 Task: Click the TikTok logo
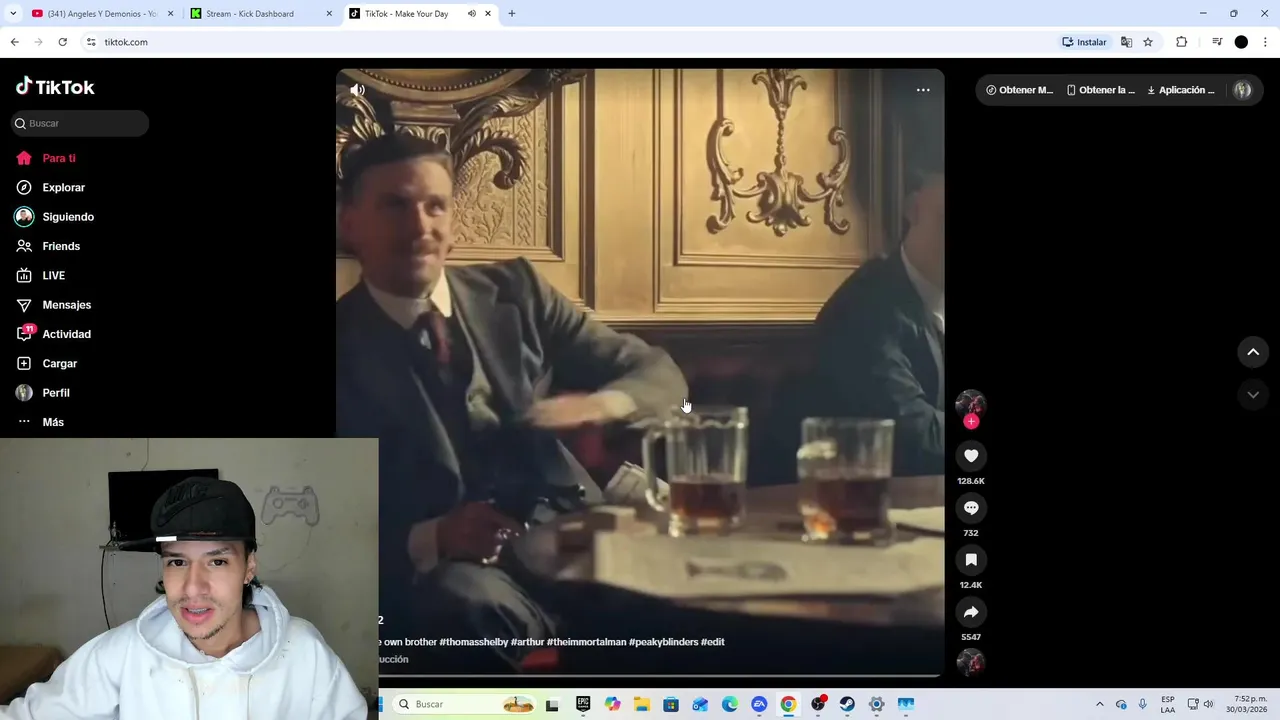click(55, 87)
